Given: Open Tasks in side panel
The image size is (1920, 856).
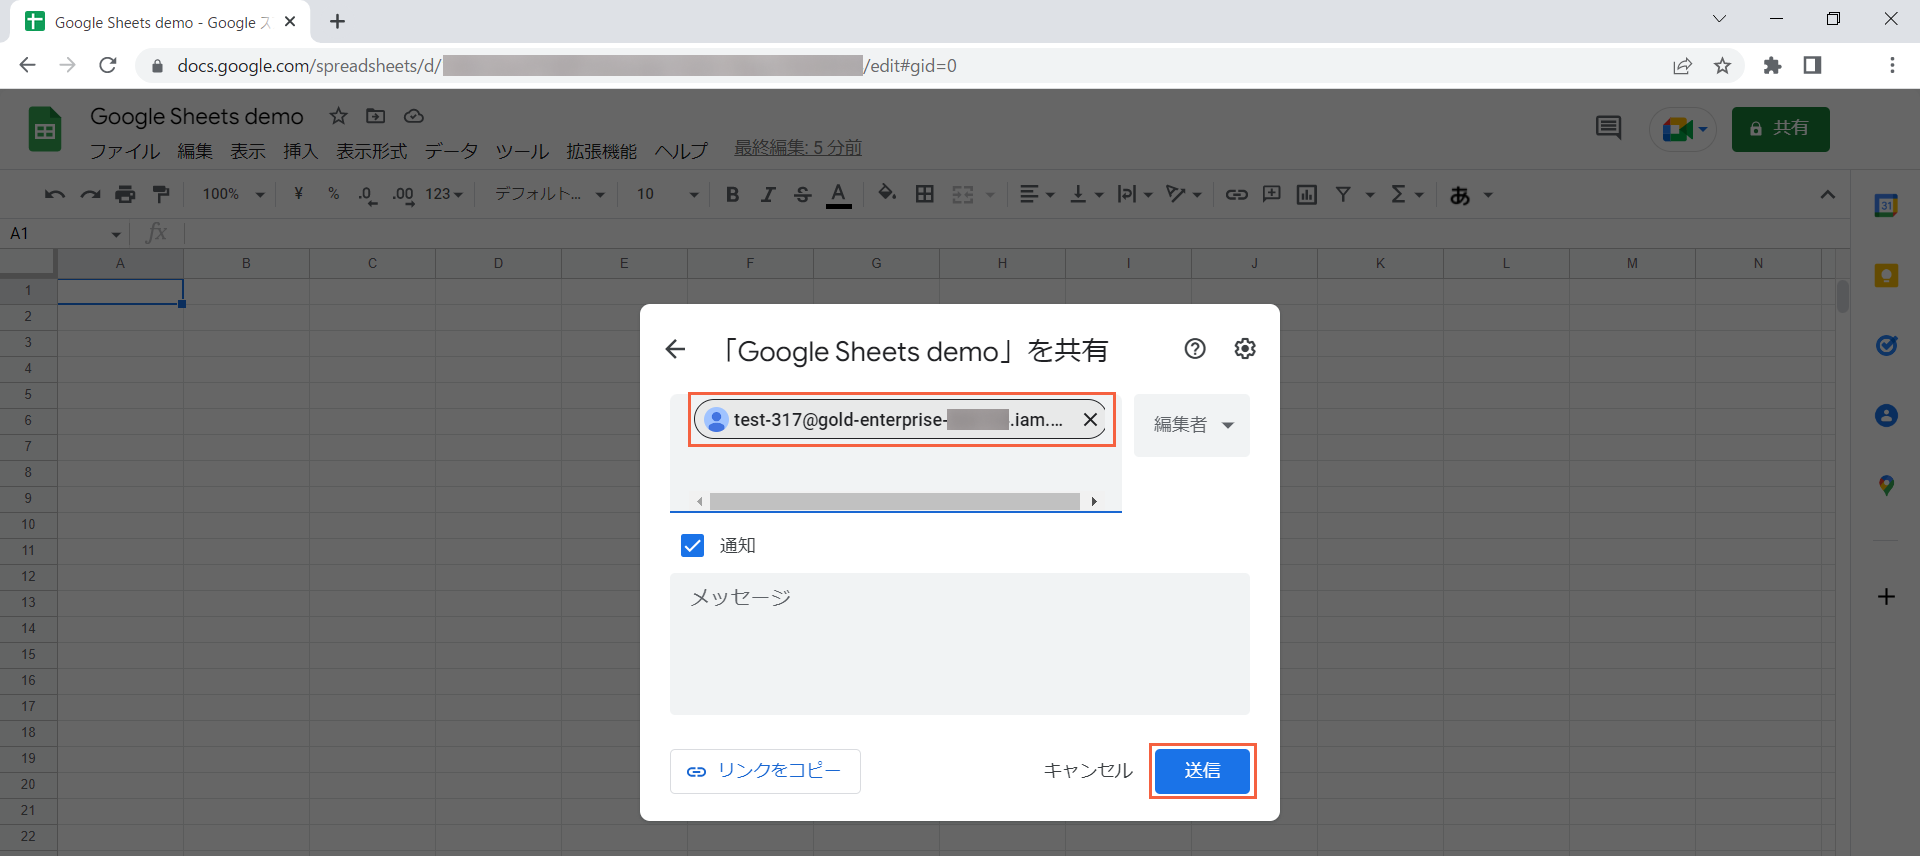Looking at the screenshot, I should tap(1886, 345).
